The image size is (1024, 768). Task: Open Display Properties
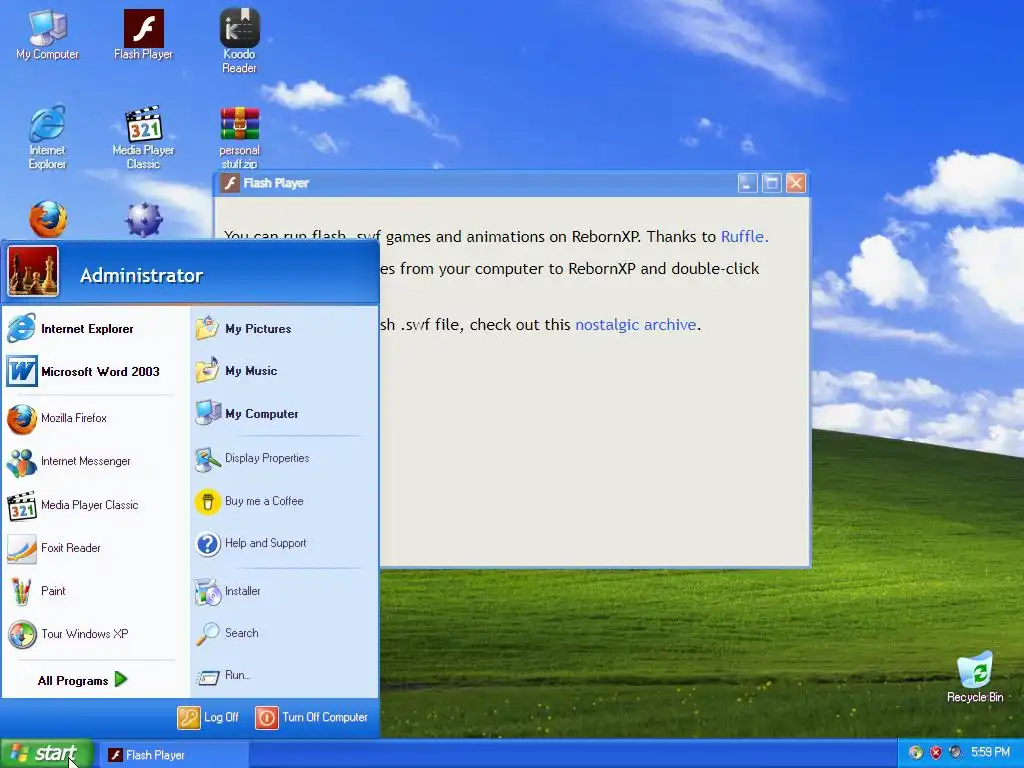tap(283, 458)
